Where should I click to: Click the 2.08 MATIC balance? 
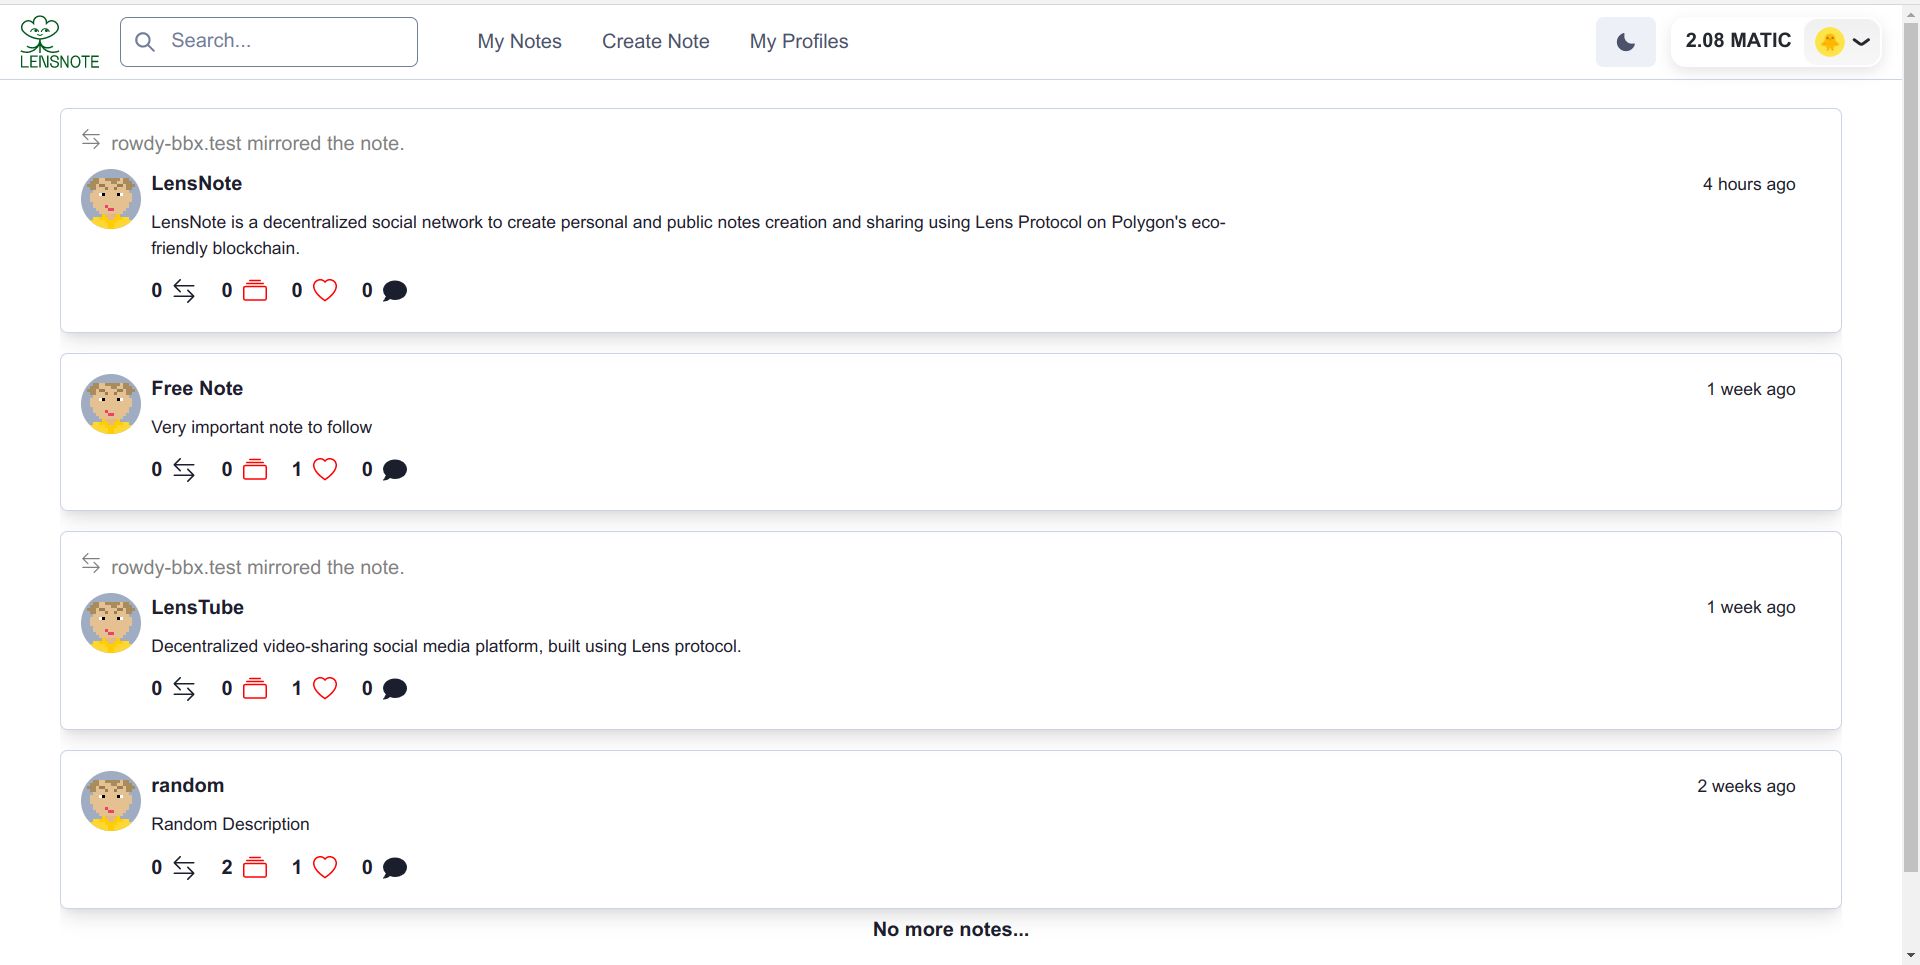(x=1738, y=41)
